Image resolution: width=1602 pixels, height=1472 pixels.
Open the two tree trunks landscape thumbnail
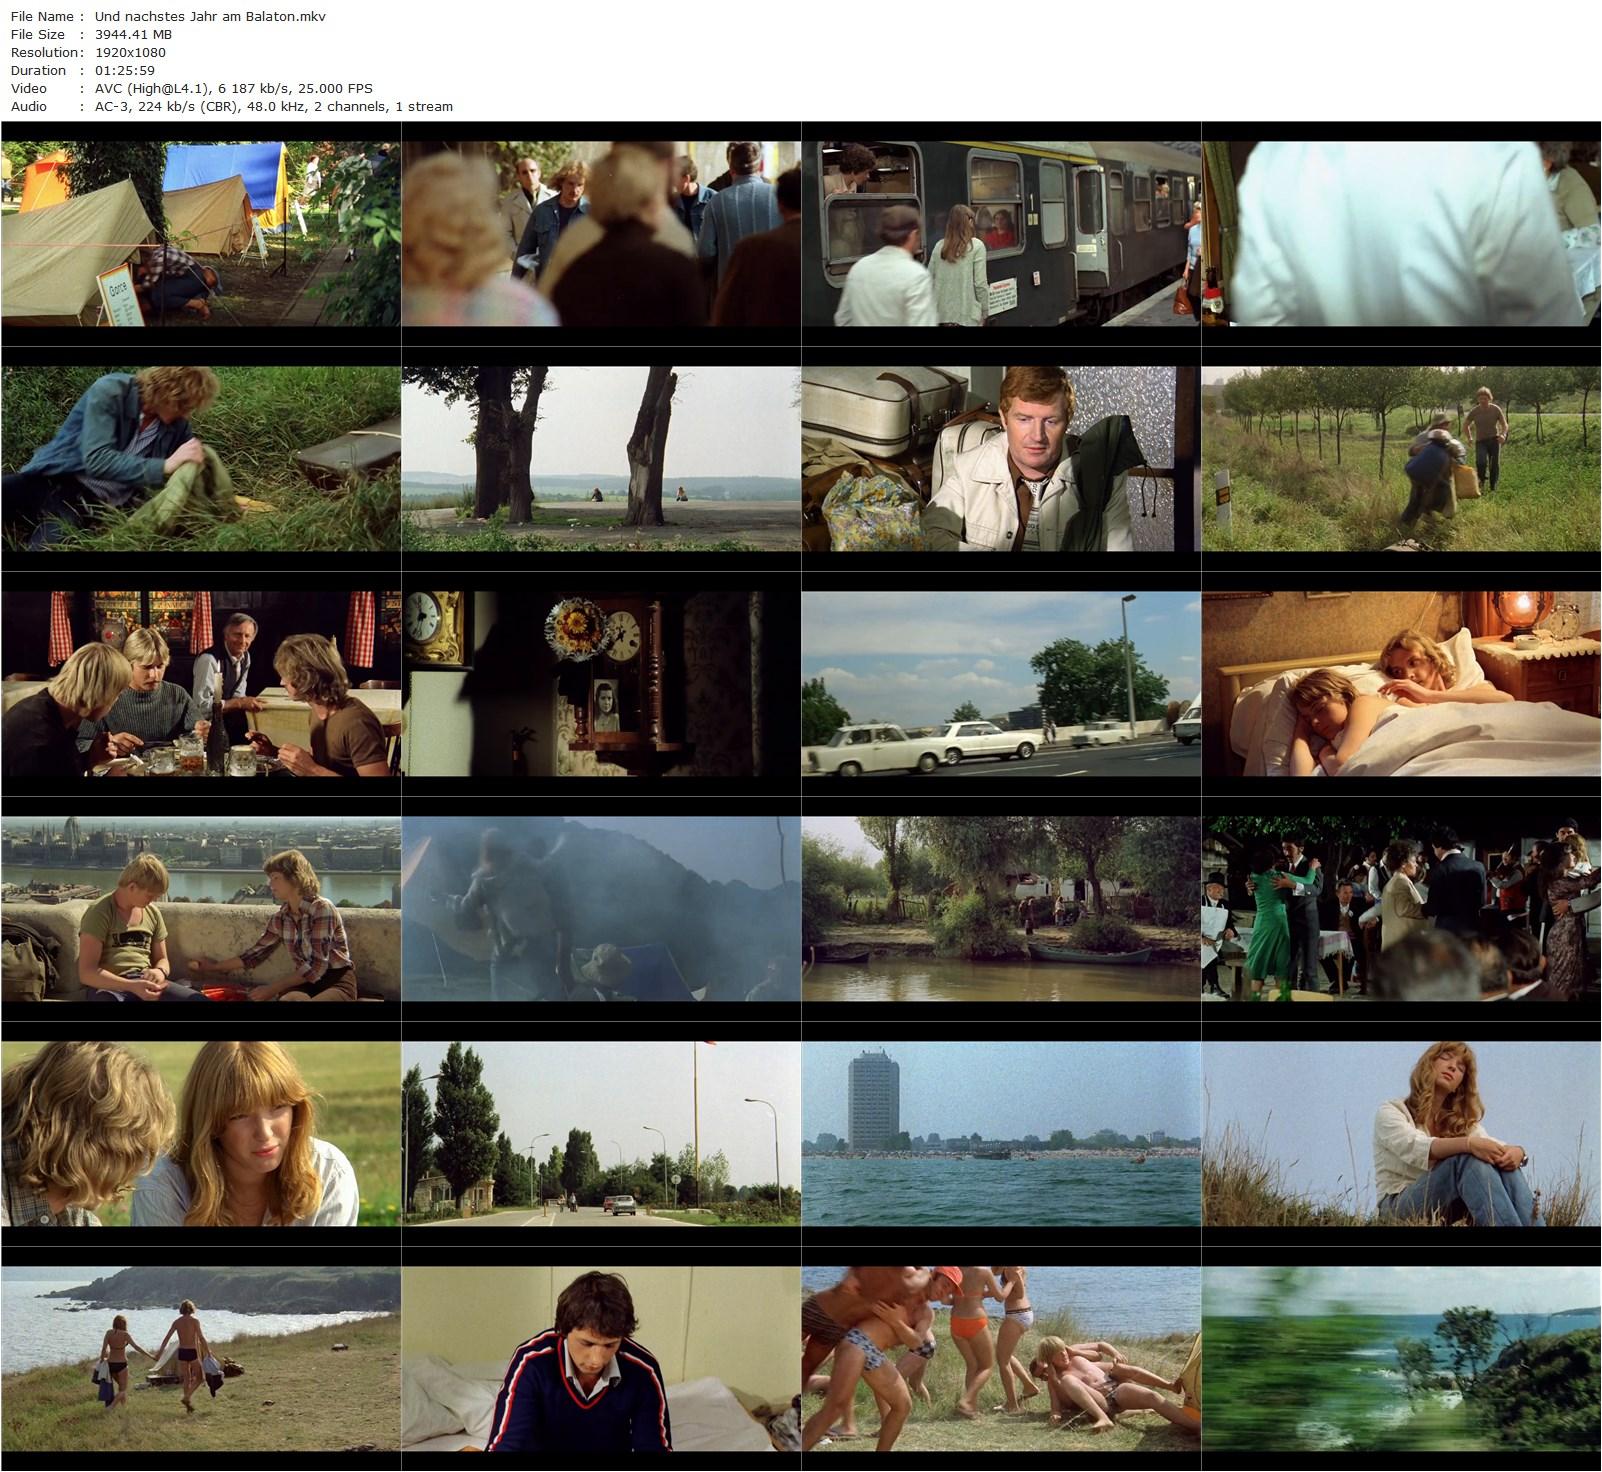point(600,459)
